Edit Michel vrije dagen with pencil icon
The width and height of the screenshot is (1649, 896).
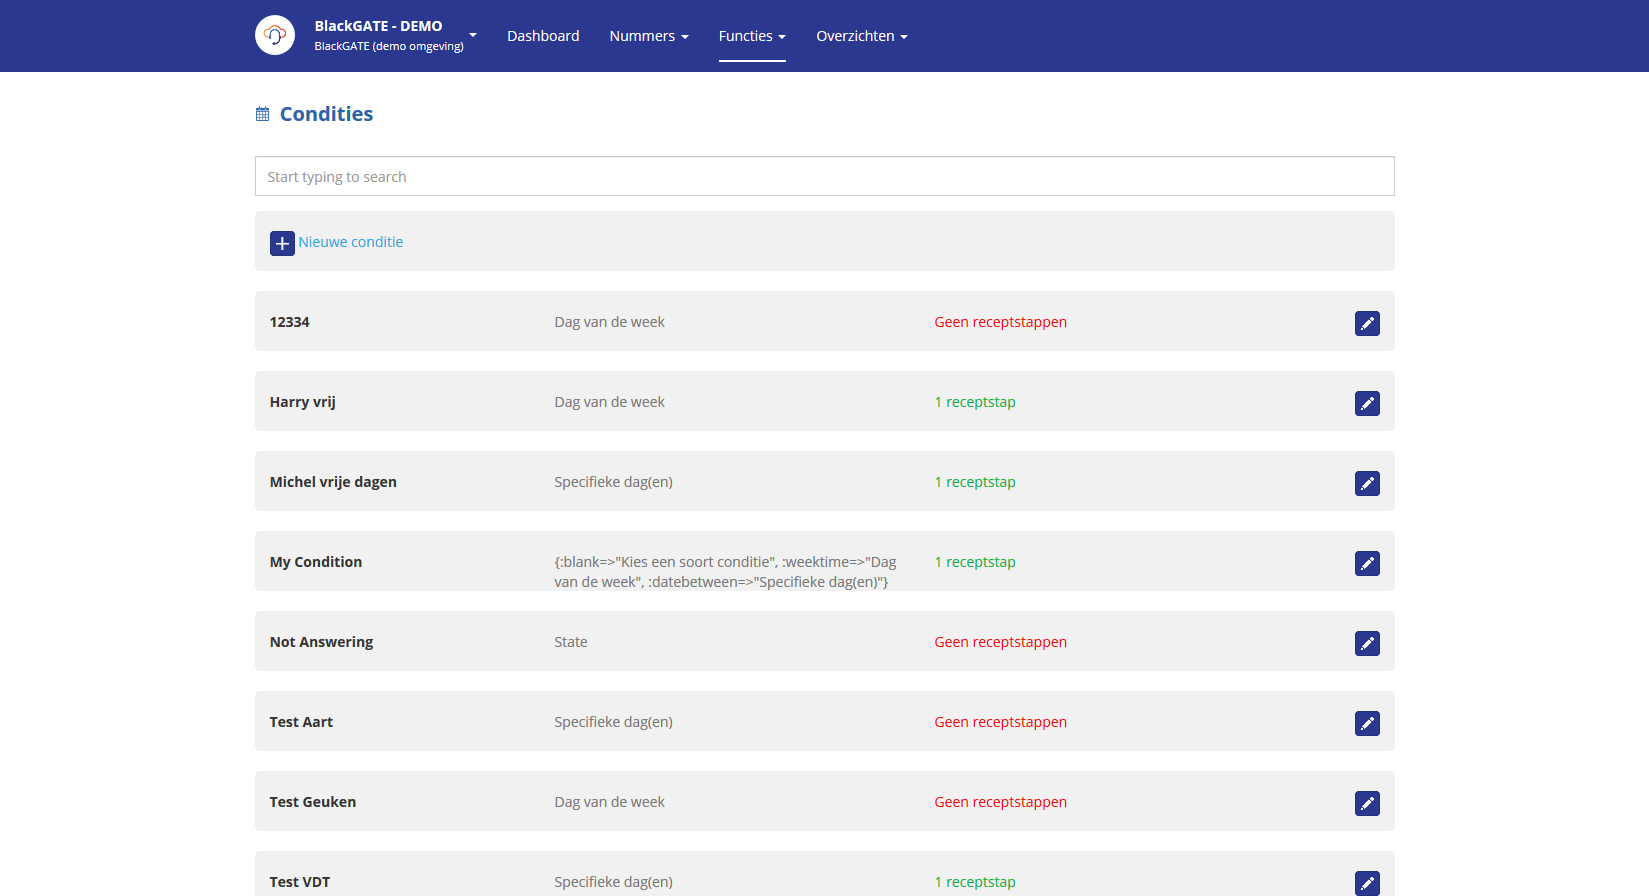click(1366, 483)
